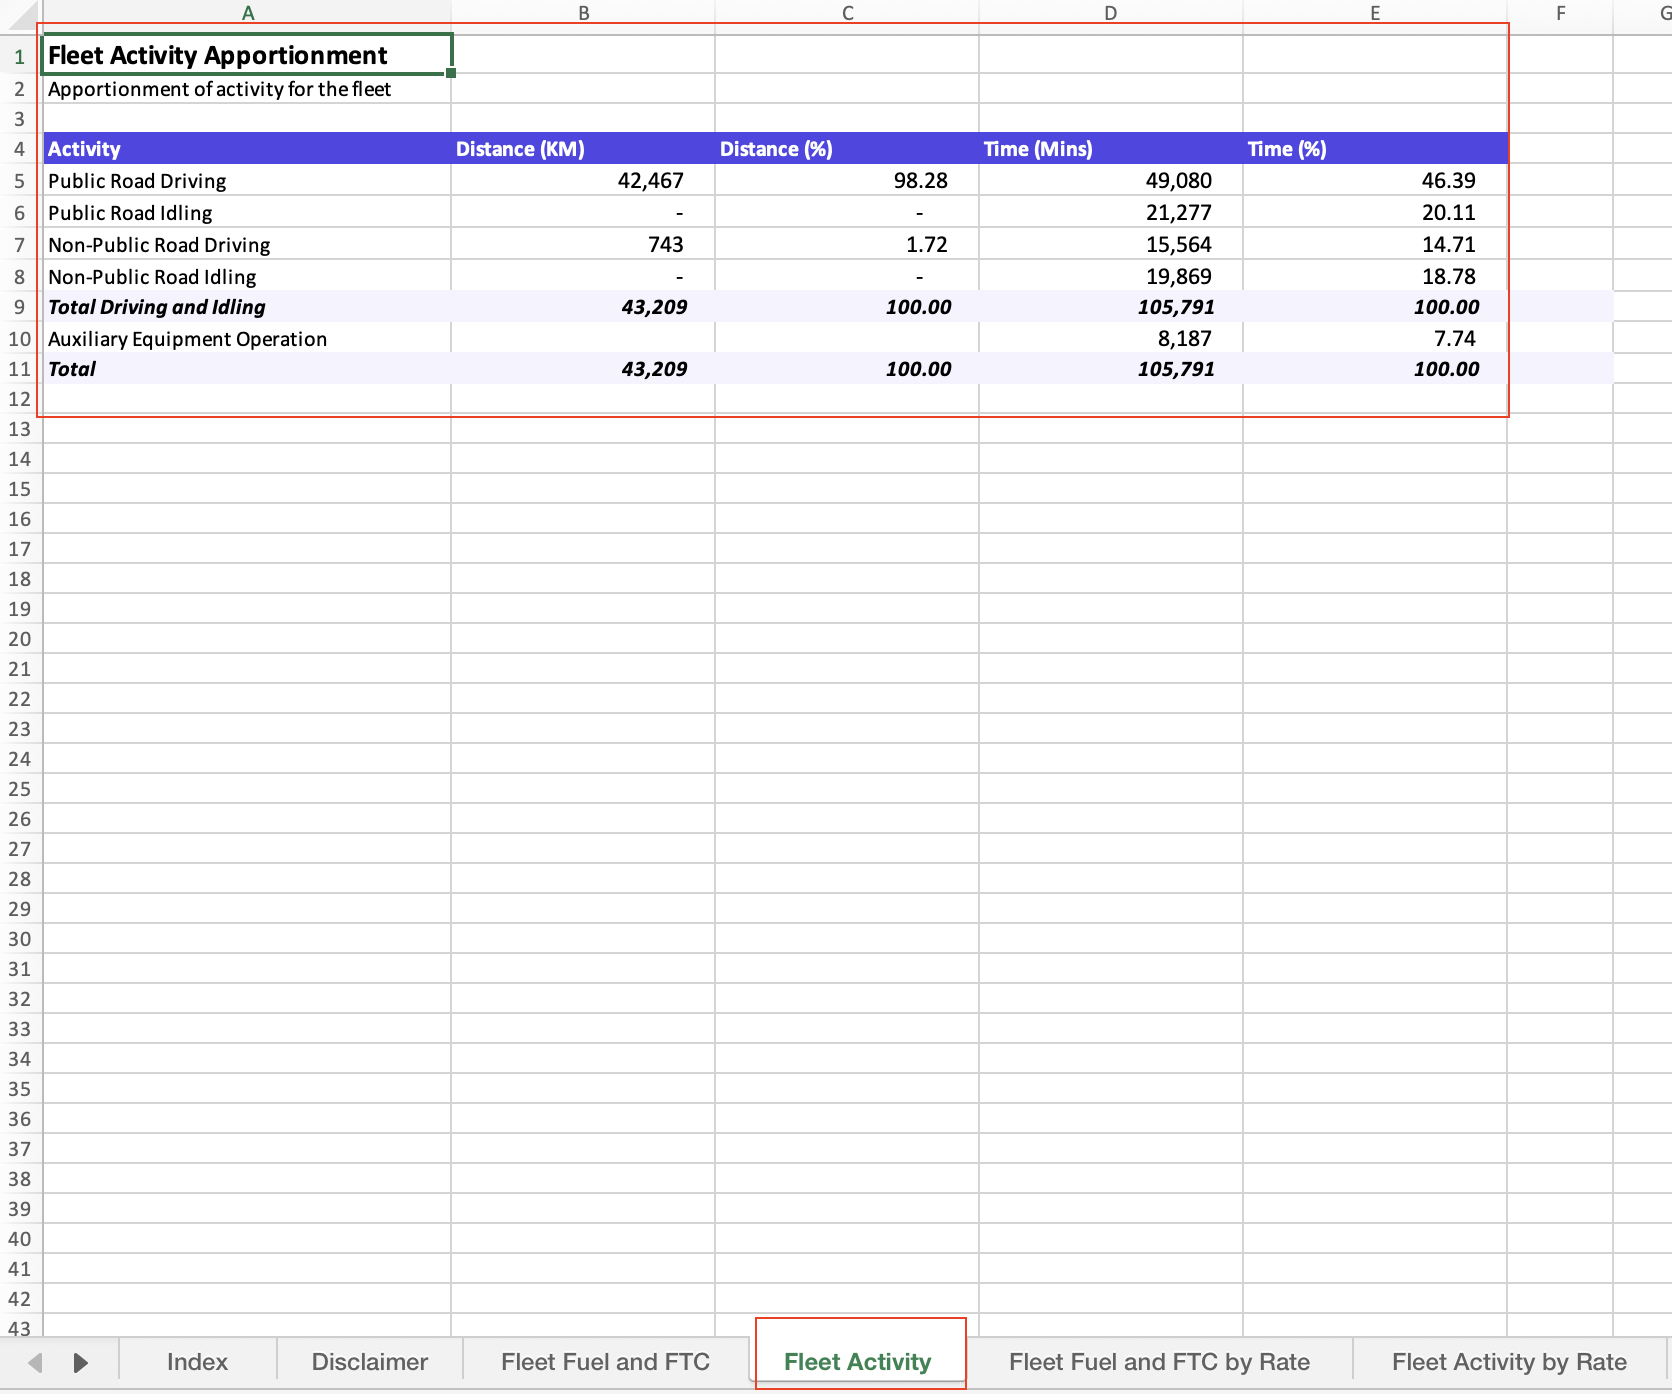Click the cell showing 105,791 total minutes
The width and height of the screenshot is (1672, 1394).
(1110, 369)
